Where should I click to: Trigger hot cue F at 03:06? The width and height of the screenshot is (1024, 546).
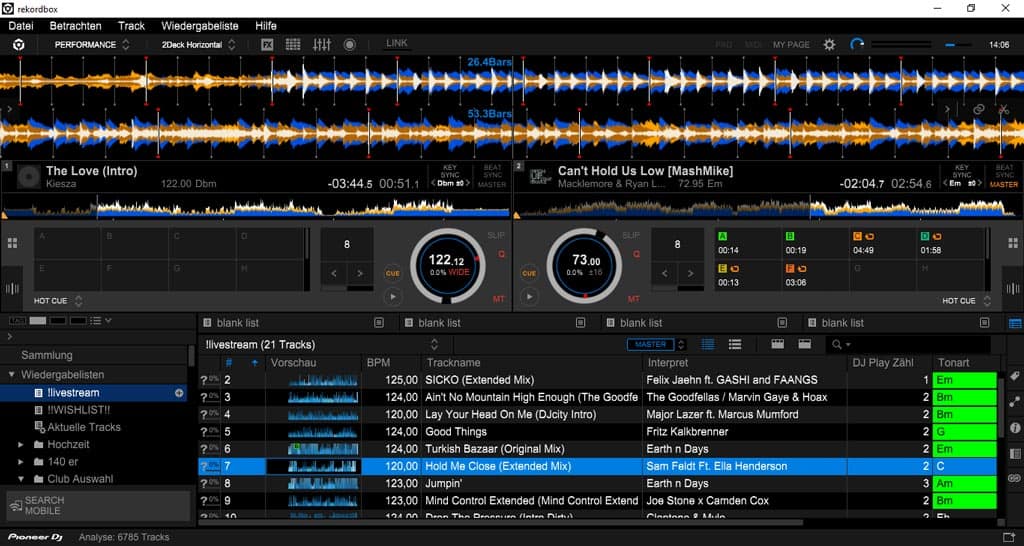tap(814, 275)
